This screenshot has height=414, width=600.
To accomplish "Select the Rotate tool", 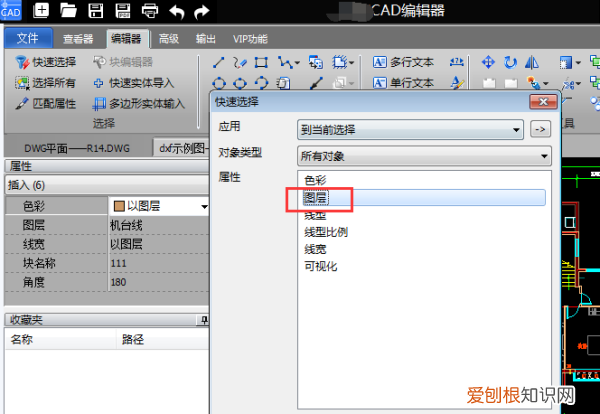I will tap(510, 62).
